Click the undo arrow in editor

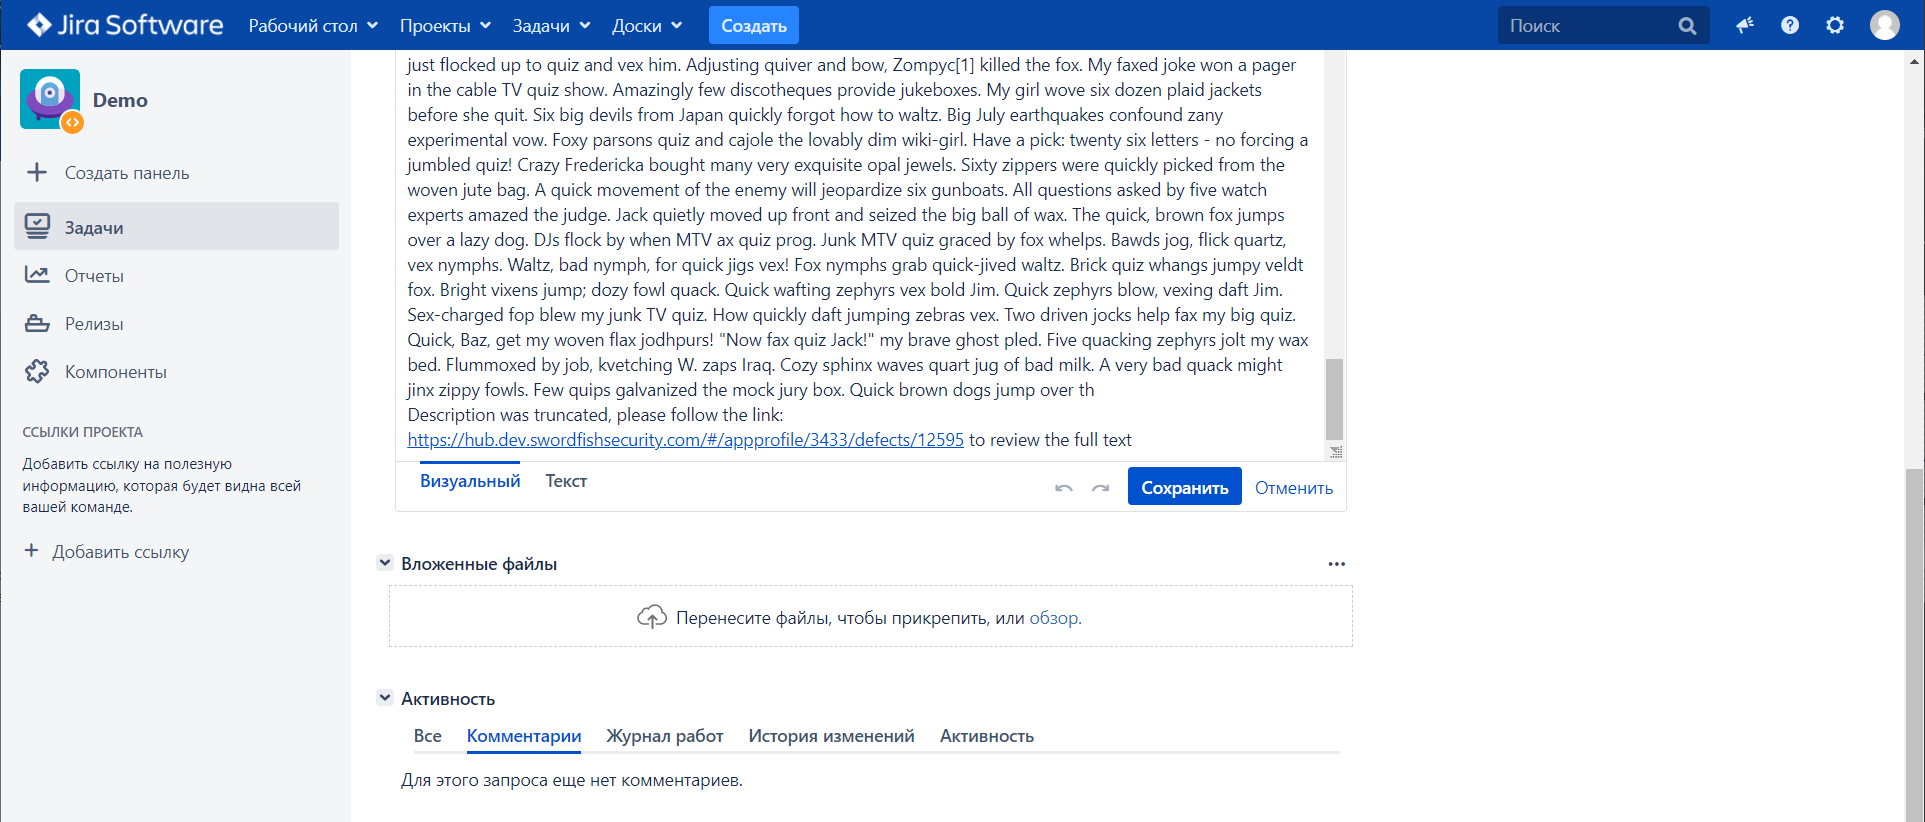1064,488
